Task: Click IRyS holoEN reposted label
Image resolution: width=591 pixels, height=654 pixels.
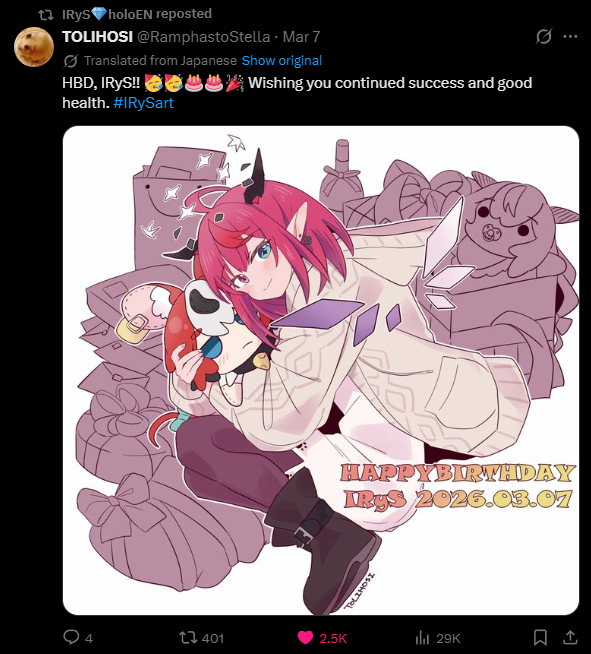Action: [x=137, y=14]
